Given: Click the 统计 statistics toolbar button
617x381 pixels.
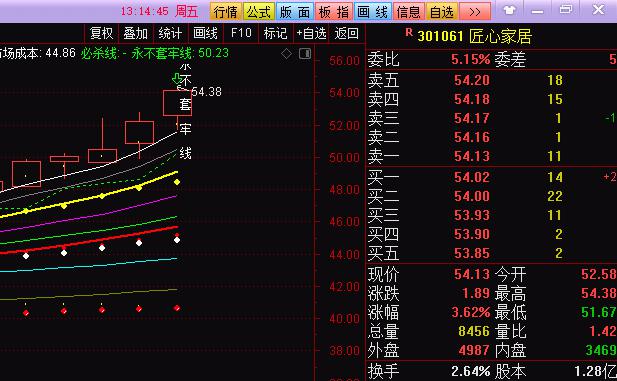Looking at the screenshot, I should click(170, 33).
